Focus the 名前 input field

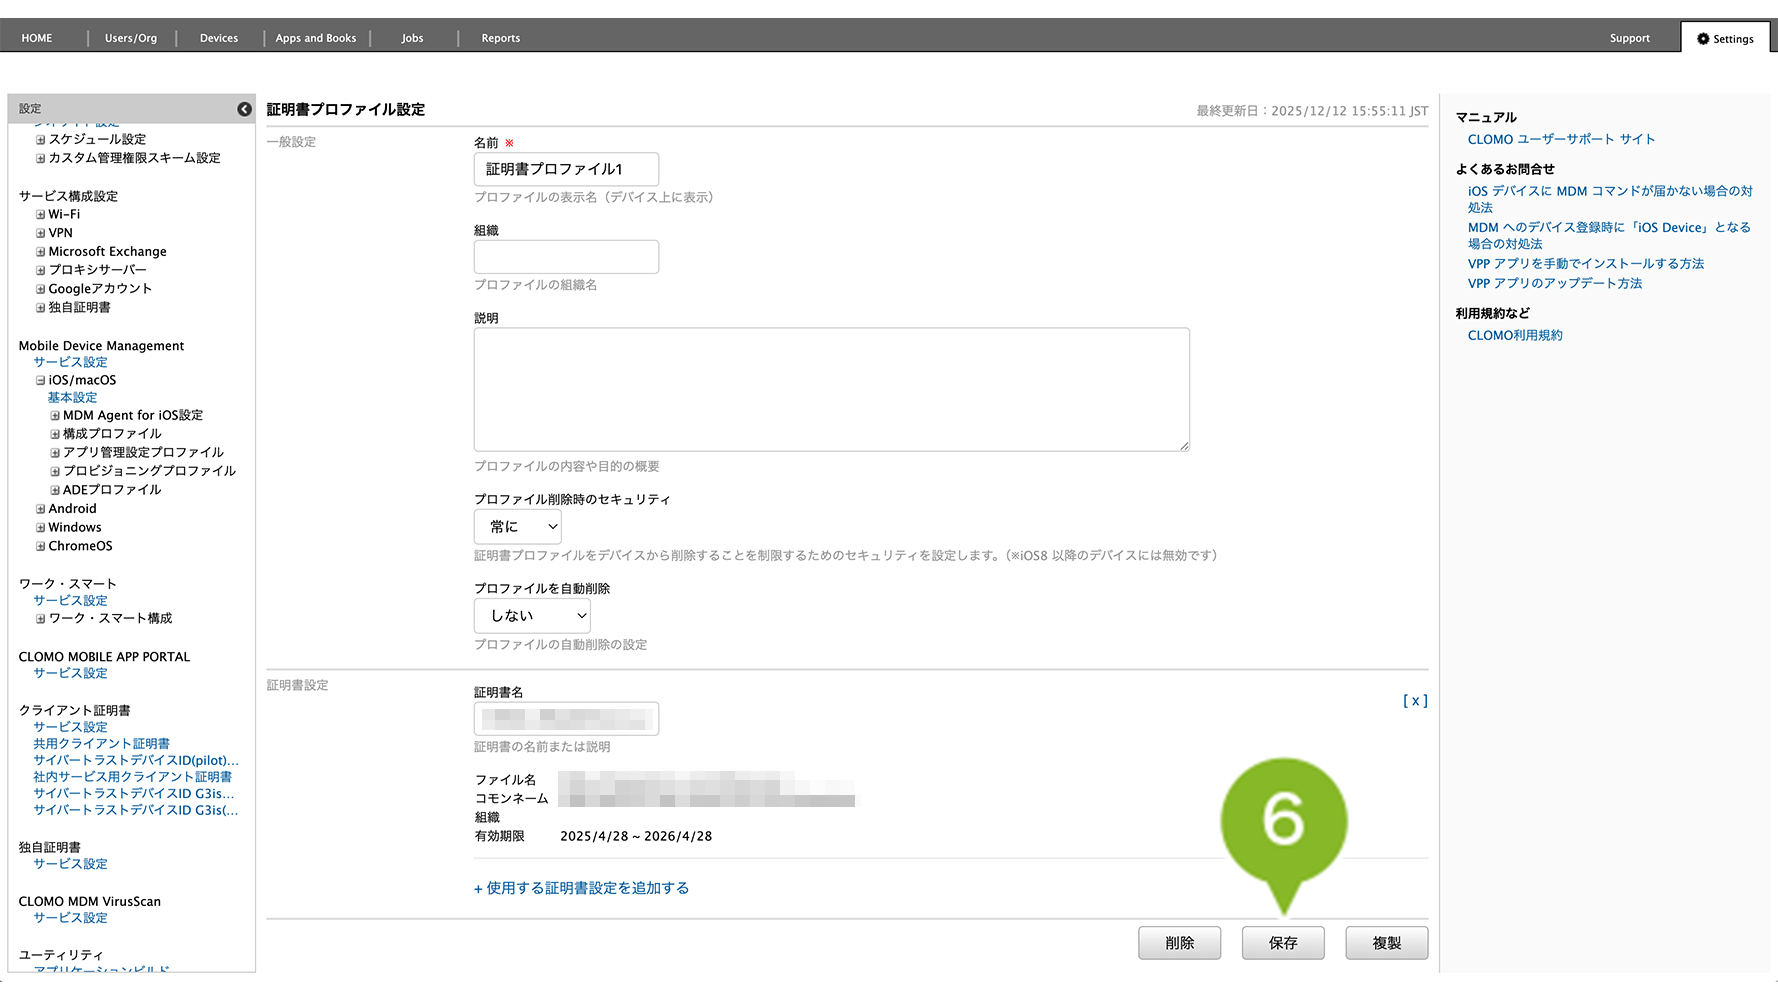tap(566, 169)
